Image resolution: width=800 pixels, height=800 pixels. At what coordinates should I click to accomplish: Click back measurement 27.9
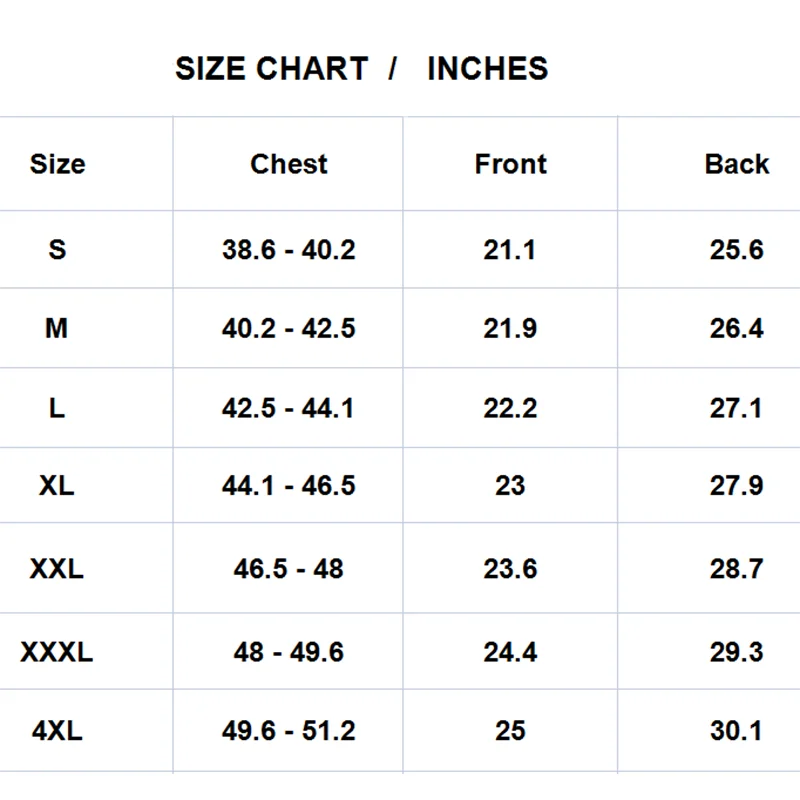pos(737,486)
